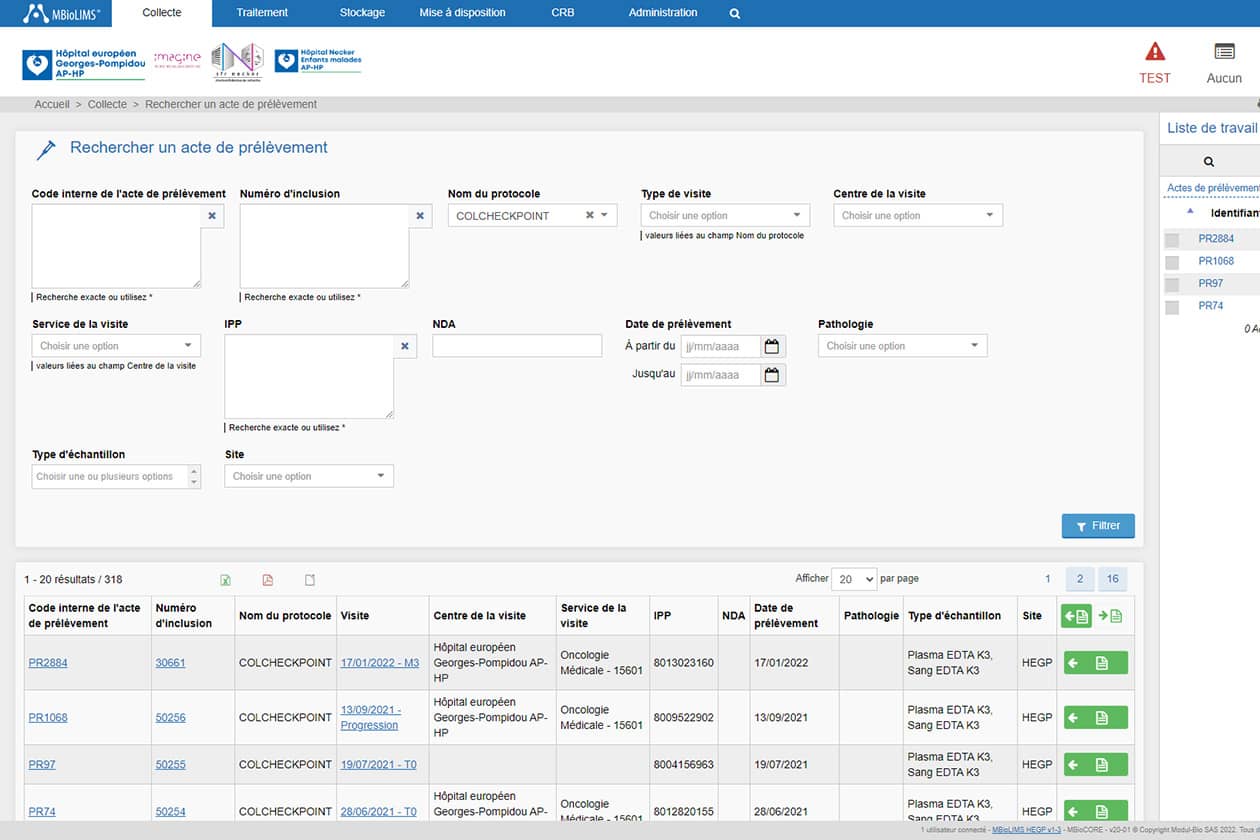Go to results page 1
The image size is (1260, 840).
(x=1048, y=579)
